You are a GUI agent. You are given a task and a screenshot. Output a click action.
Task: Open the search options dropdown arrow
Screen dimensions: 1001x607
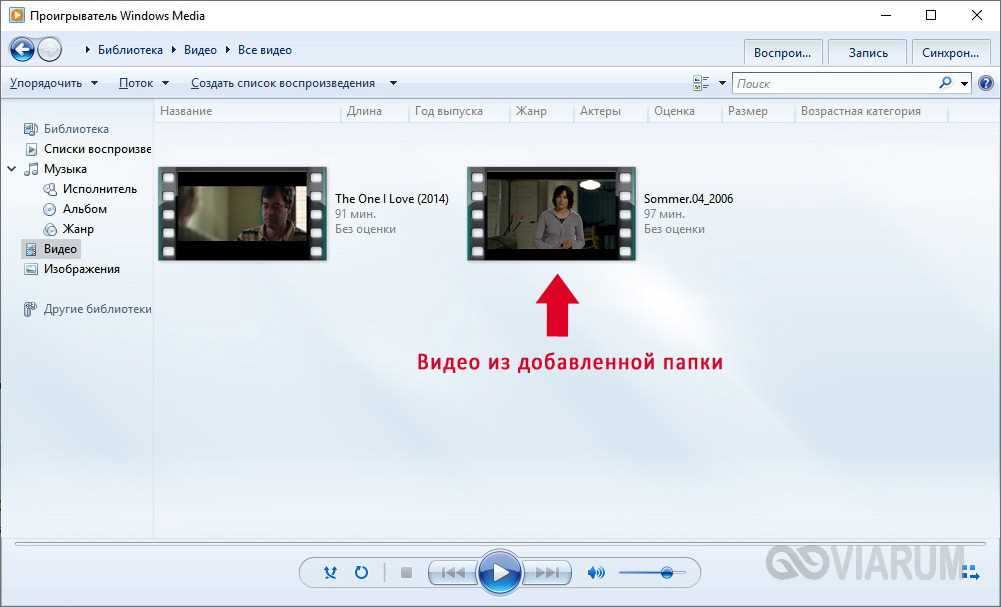click(965, 83)
